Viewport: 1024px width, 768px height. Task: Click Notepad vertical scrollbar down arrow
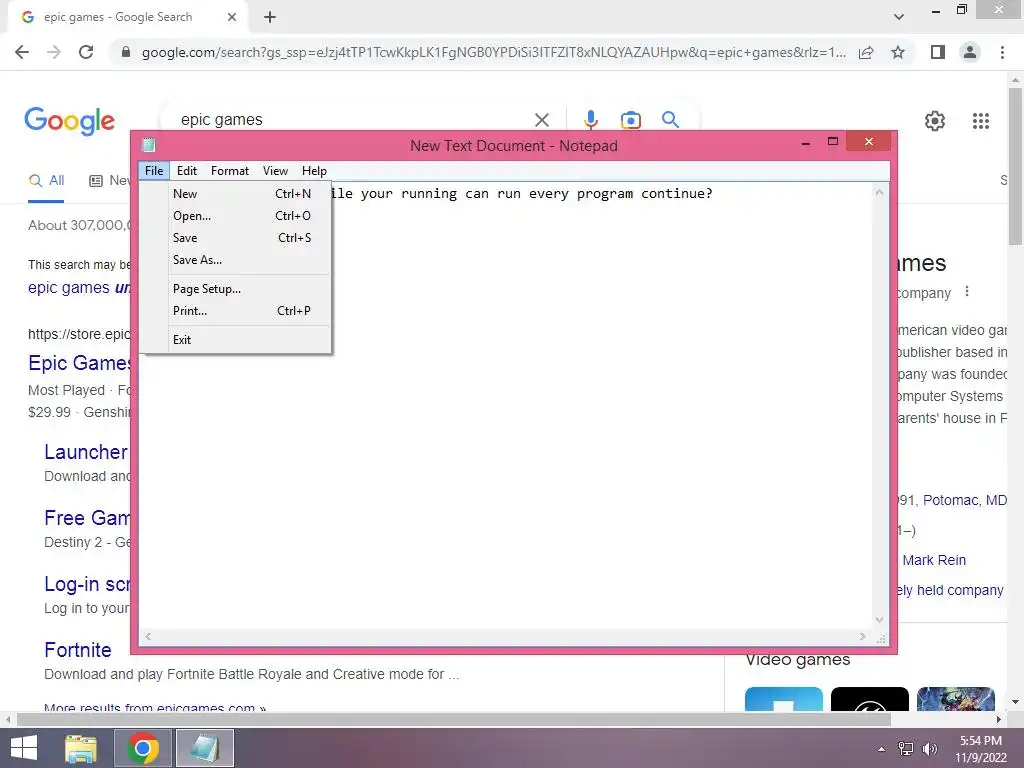coord(879,620)
